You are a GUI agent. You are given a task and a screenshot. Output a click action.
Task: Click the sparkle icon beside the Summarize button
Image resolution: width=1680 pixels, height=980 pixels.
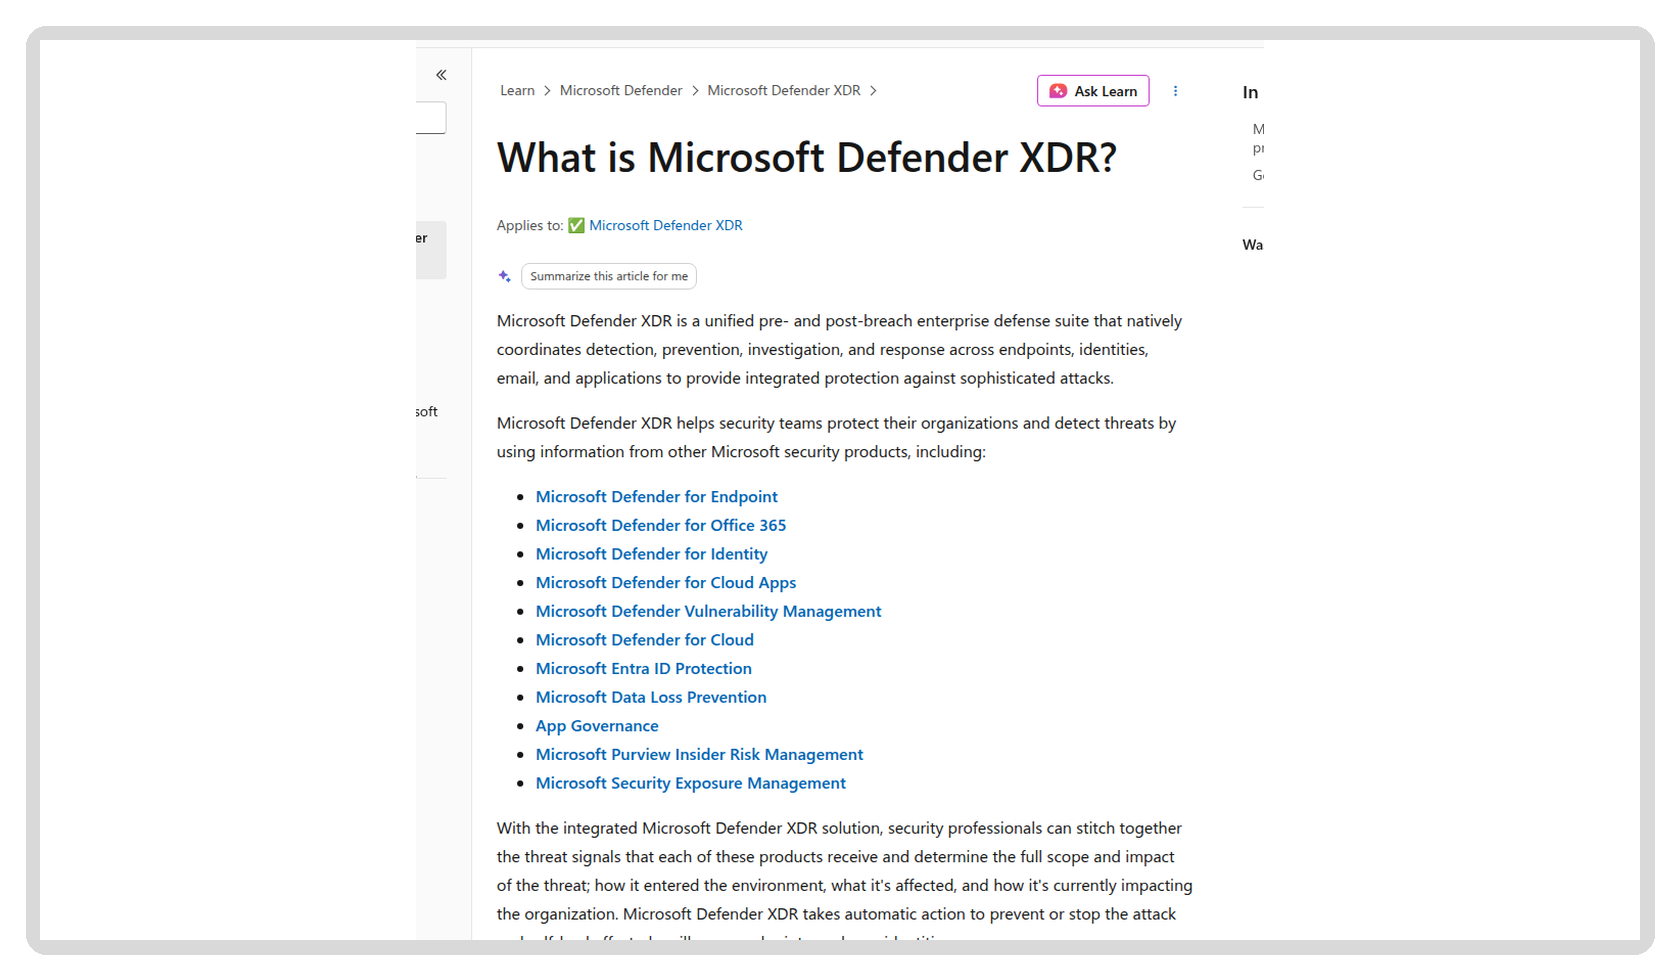(x=505, y=277)
